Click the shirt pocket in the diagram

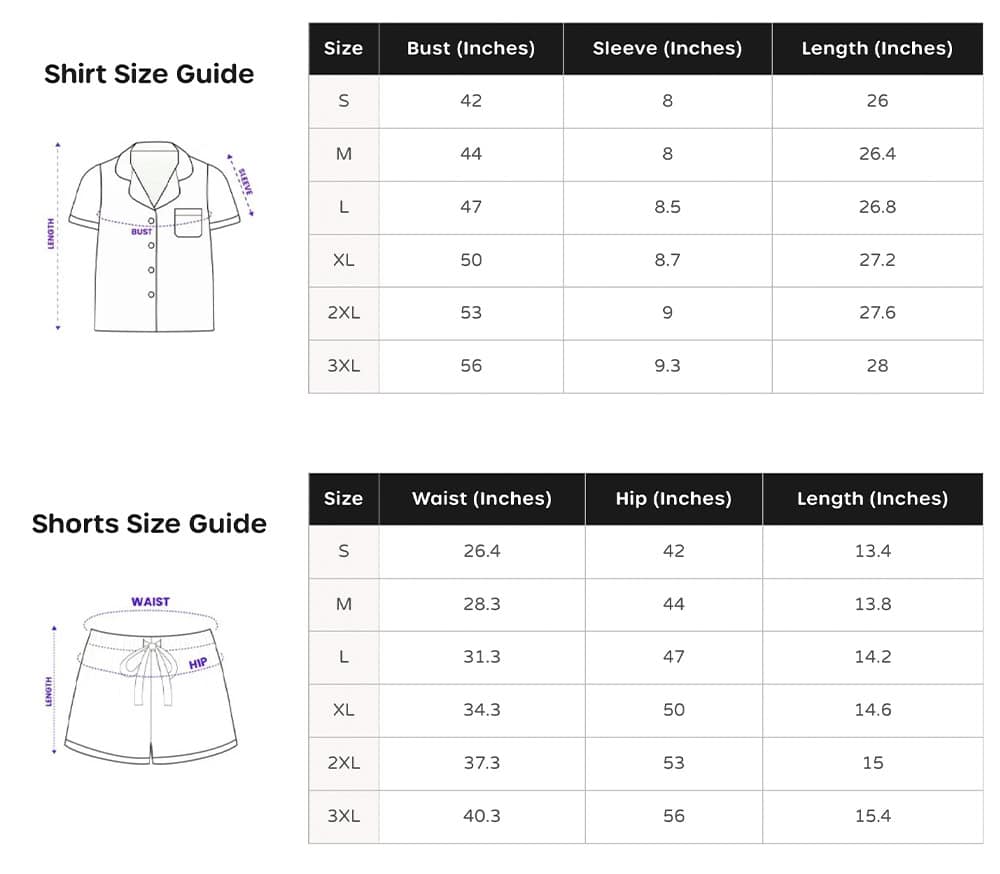click(x=188, y=222)
